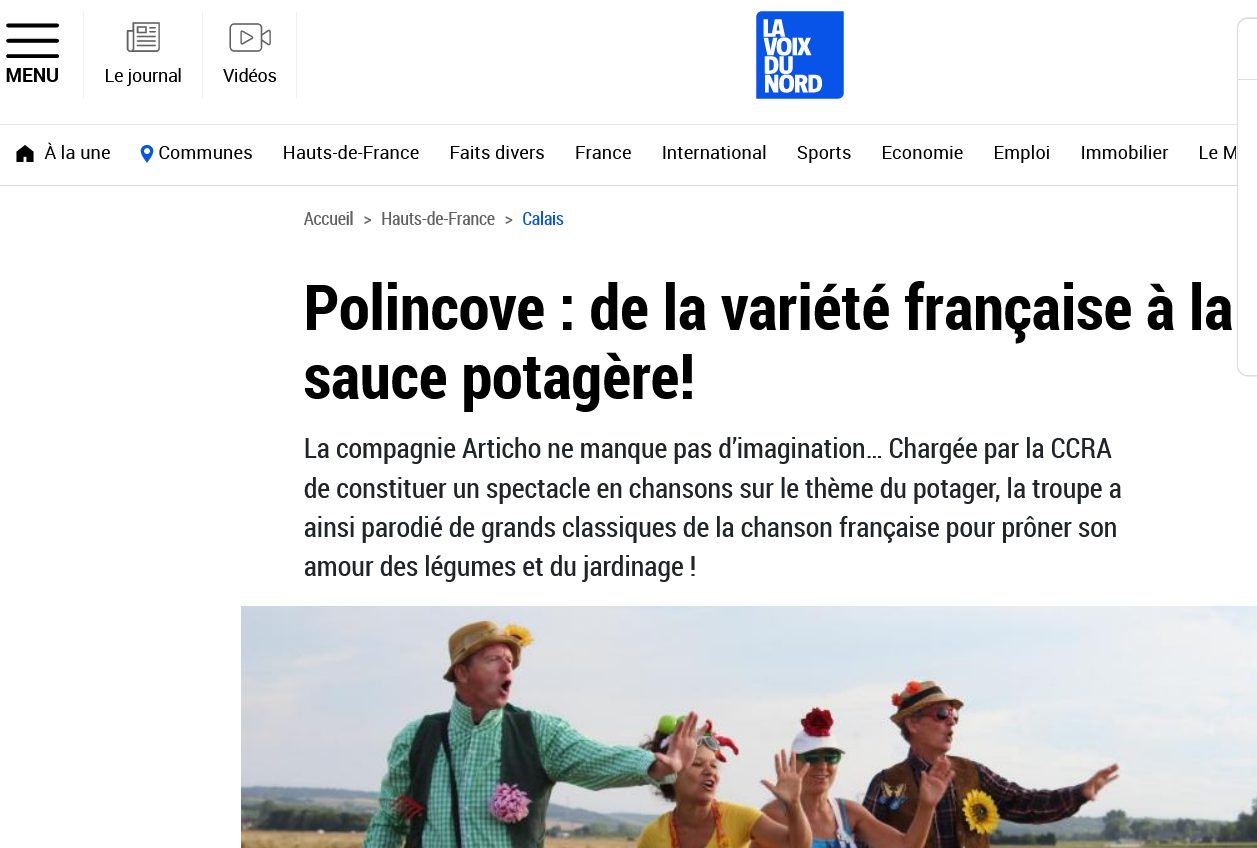The width and height of the screenshot is (1257, 848).
Task: Go to the Emploi section
Action: click(x=1021, y=153)
